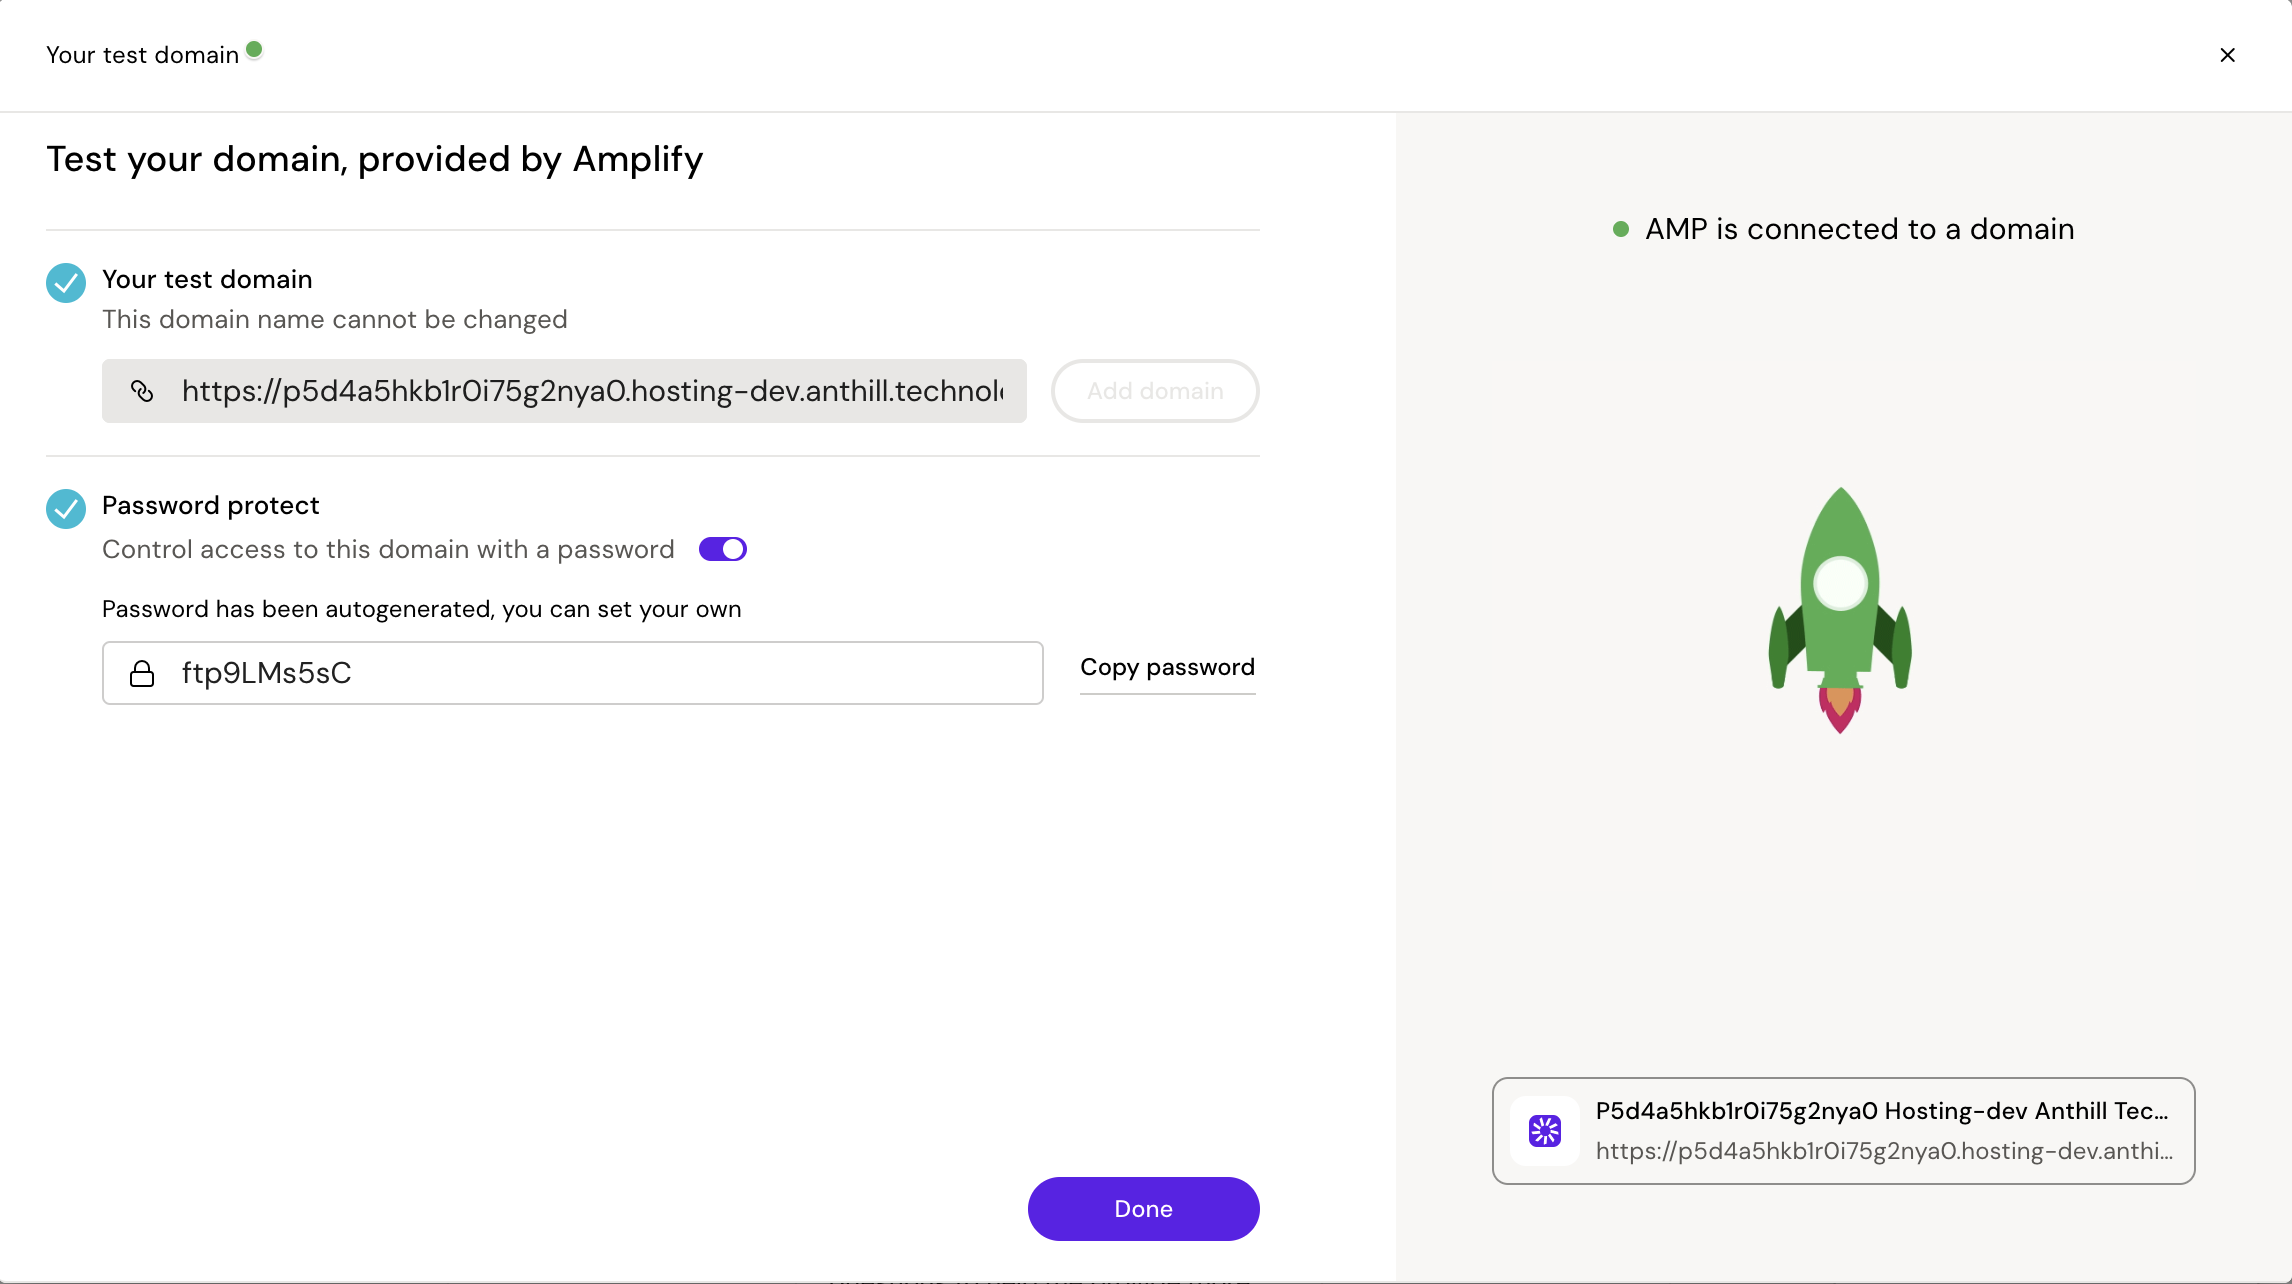Viewport: 2292px width, 1284px height.
Task: Click the Add domain button
Action: click(x=1155, y=391)
